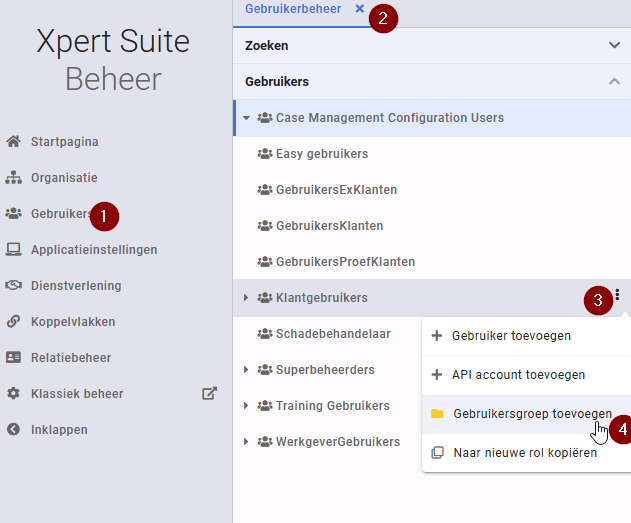
Task: Expand the Zoeken section chevron
Action: [614, 45]
